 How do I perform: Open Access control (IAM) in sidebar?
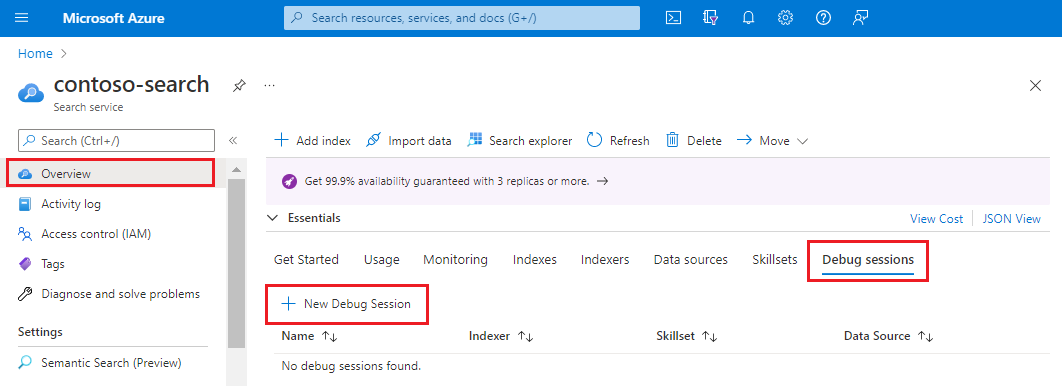click(x=95, y=234)
